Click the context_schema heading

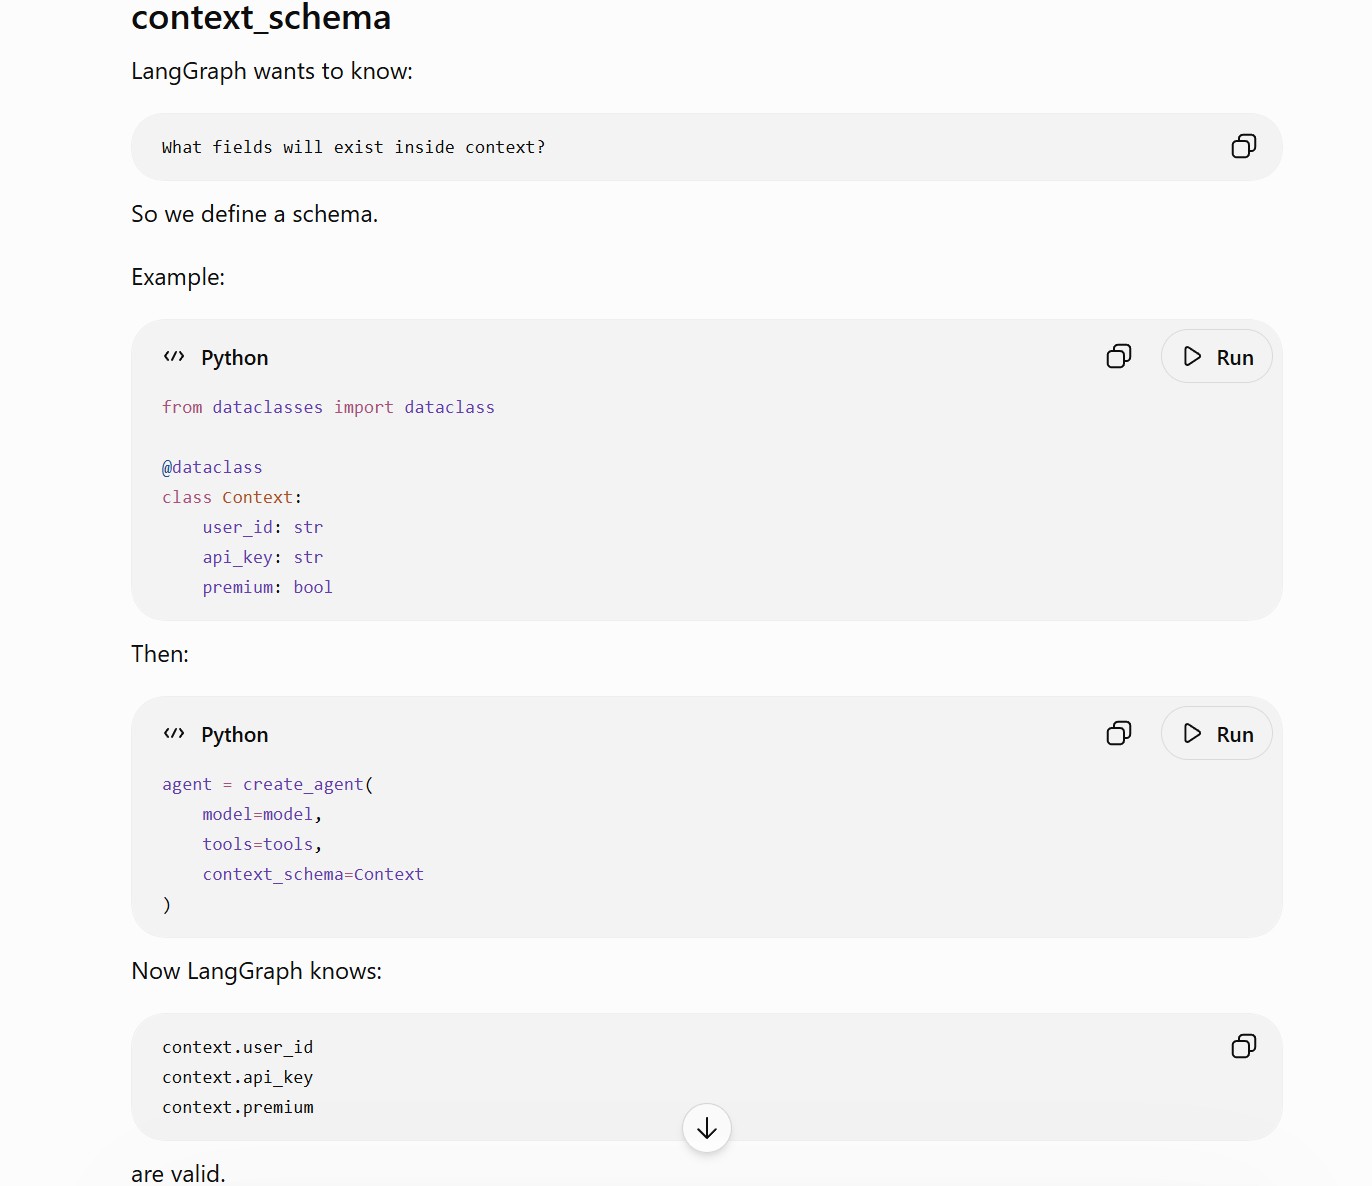tap(261, 18)
